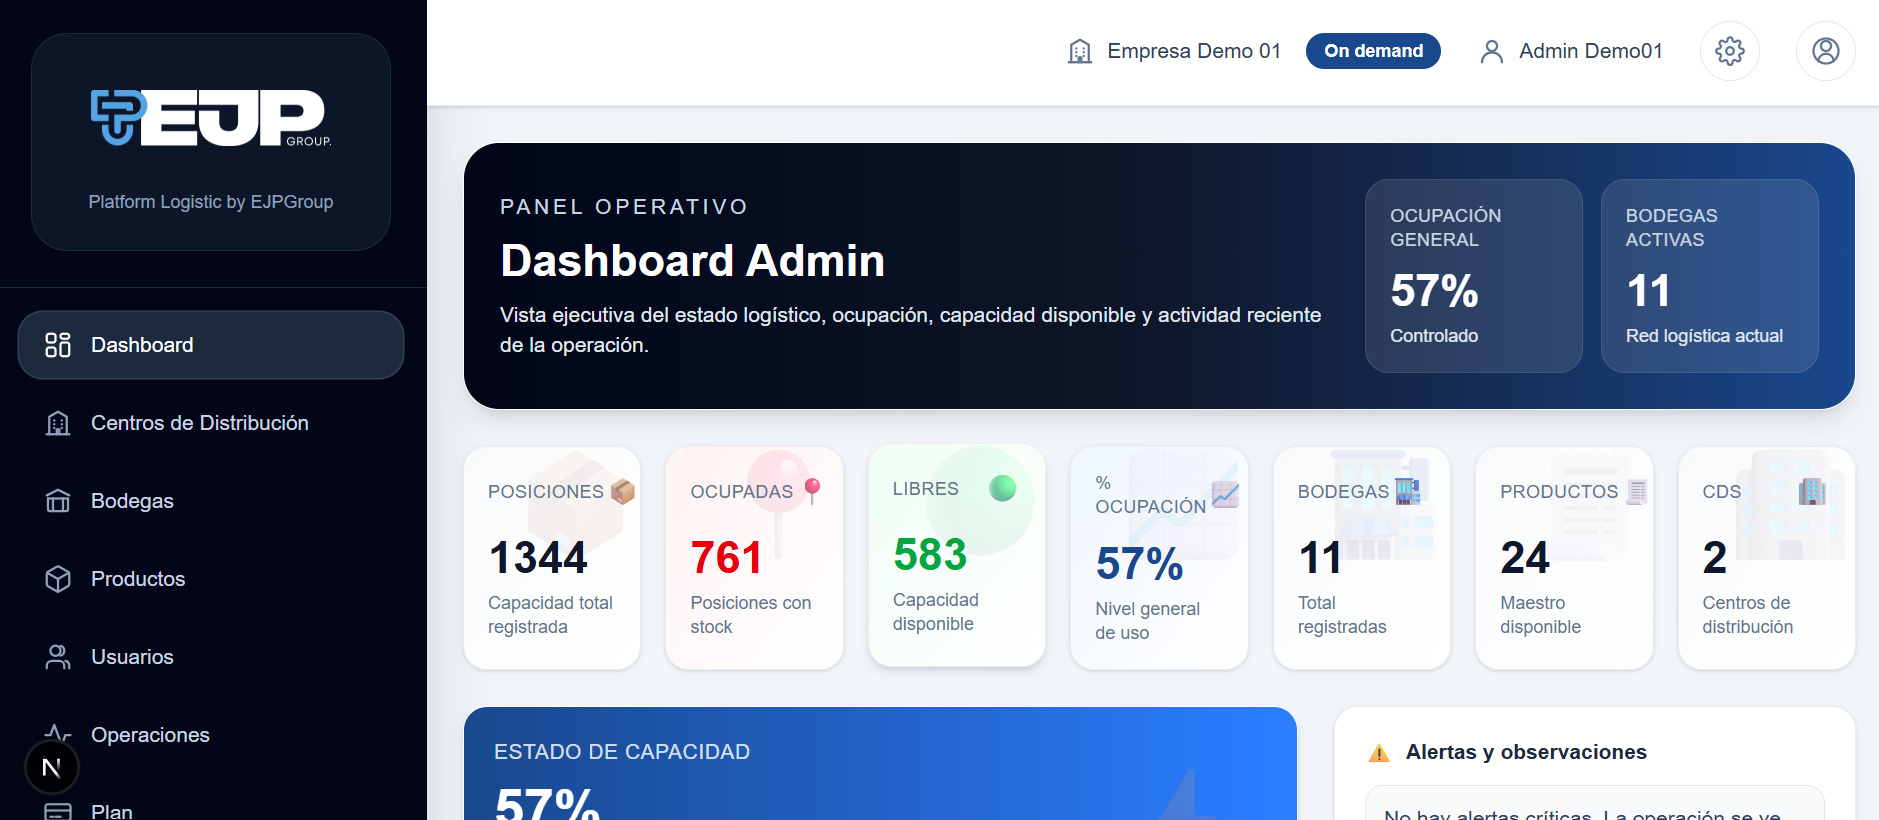Click the chart icon on the % Ocupación card
This screenshot has width=1879, height=820.
point(1225,494)
